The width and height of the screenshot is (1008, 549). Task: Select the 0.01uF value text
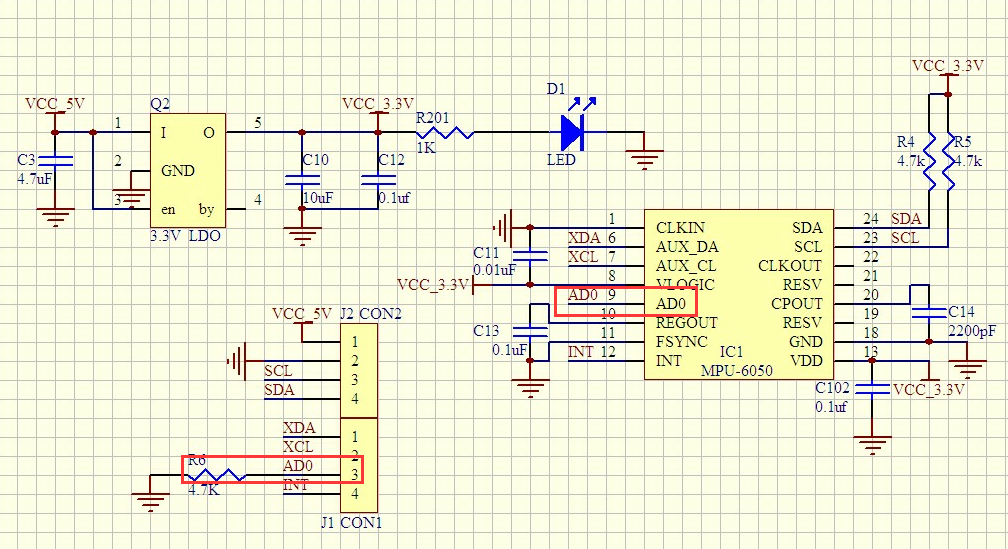494,270
